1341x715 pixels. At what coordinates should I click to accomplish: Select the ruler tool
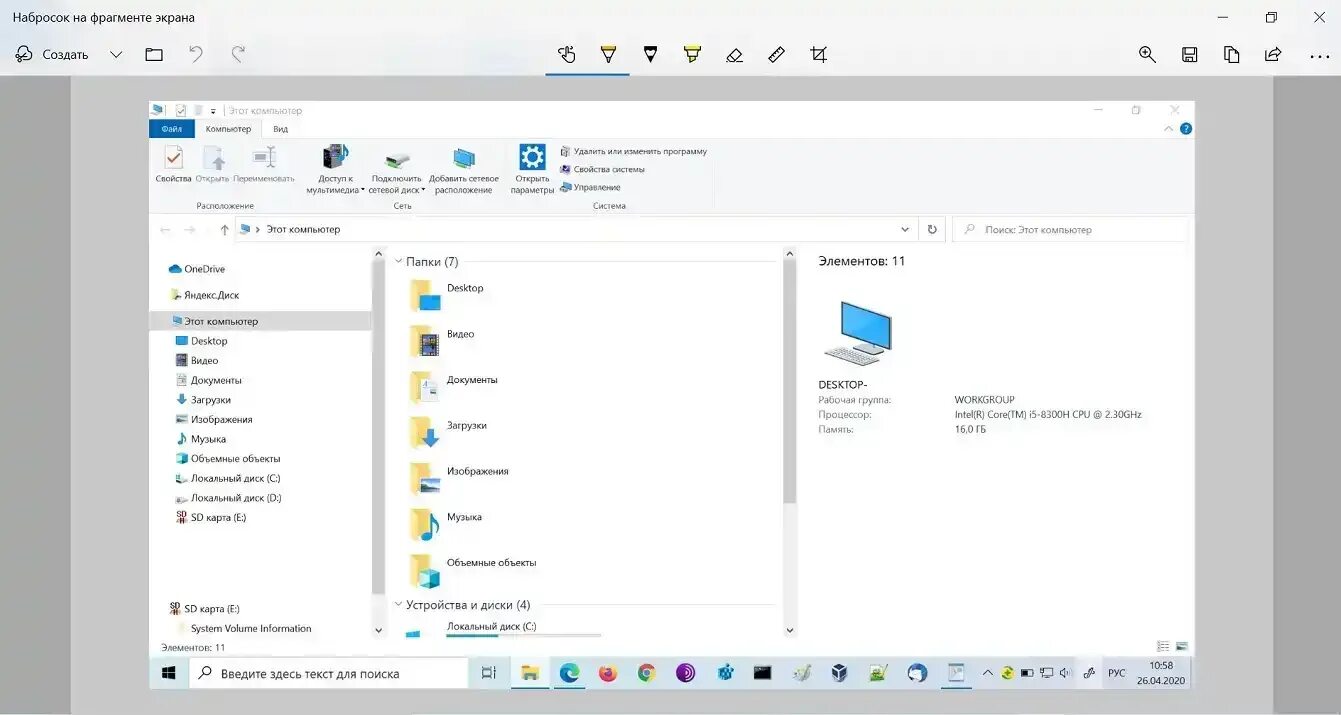click(777, 55)
